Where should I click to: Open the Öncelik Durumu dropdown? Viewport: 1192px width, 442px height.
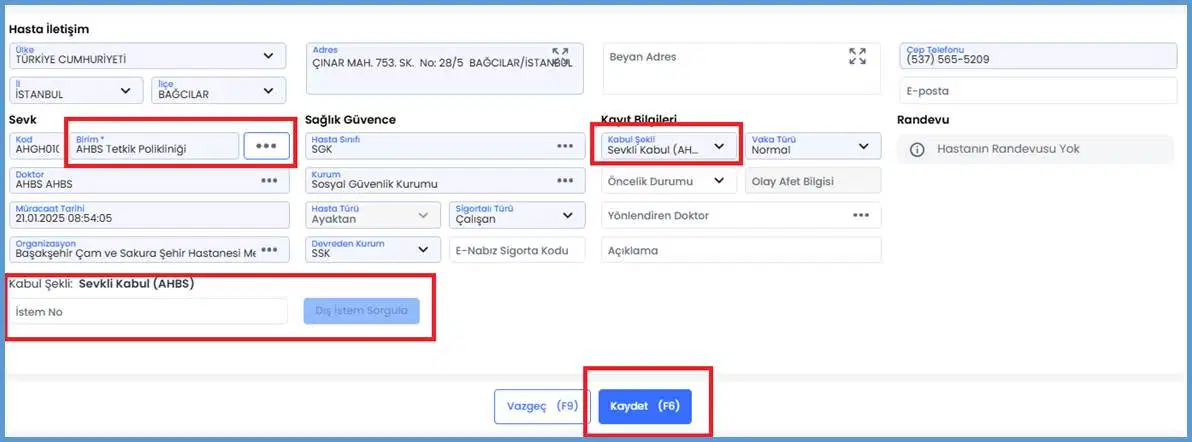[669, 180]
